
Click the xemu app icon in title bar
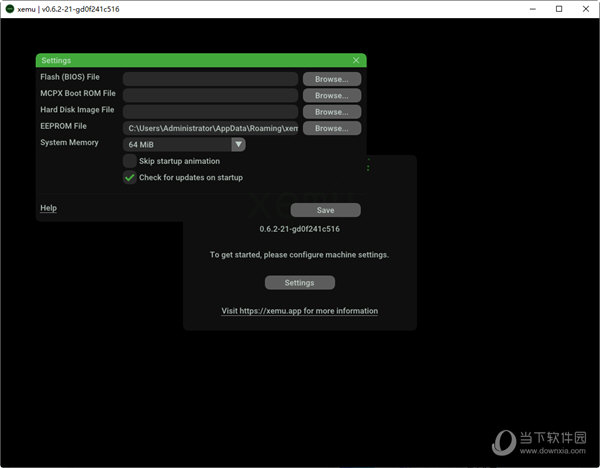10,9
